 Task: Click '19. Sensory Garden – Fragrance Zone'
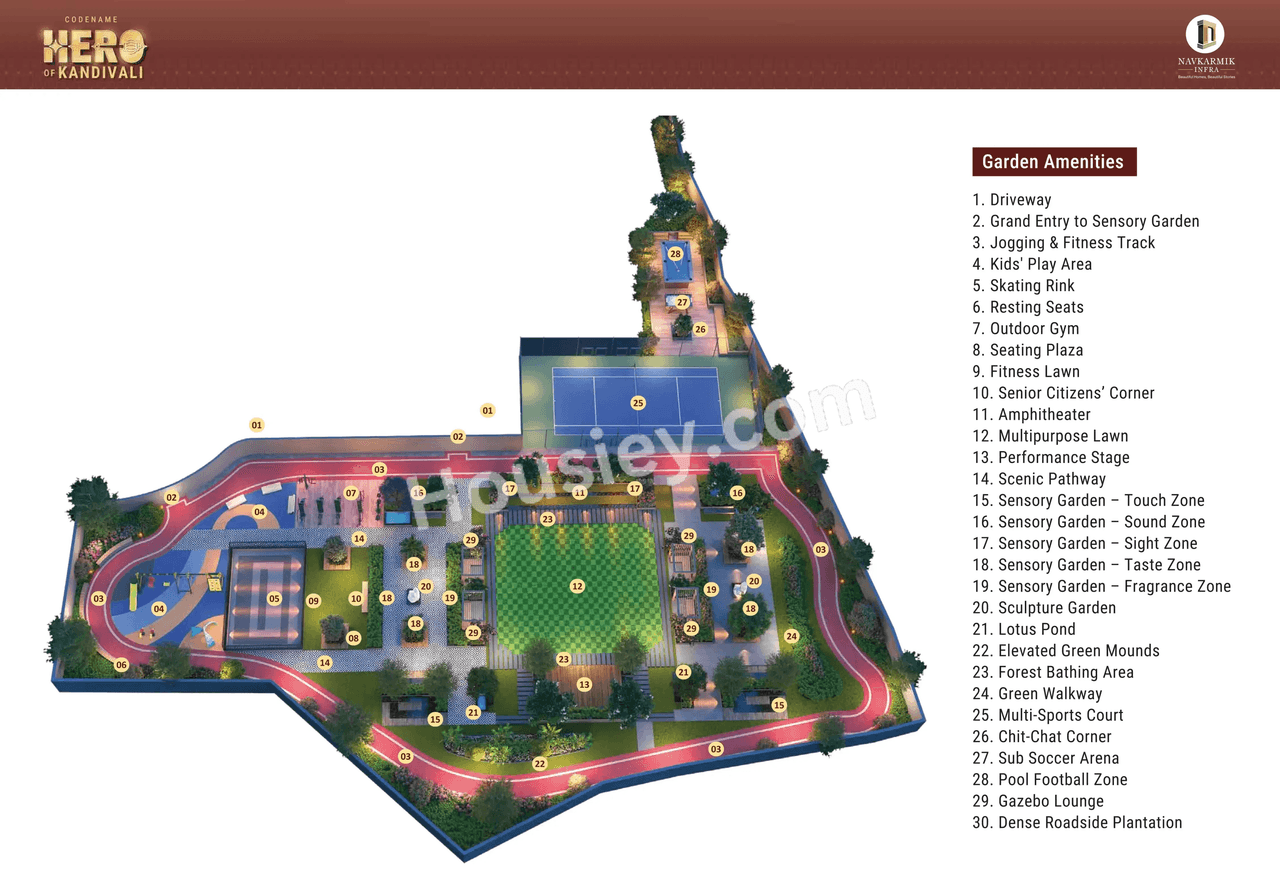1102,587
